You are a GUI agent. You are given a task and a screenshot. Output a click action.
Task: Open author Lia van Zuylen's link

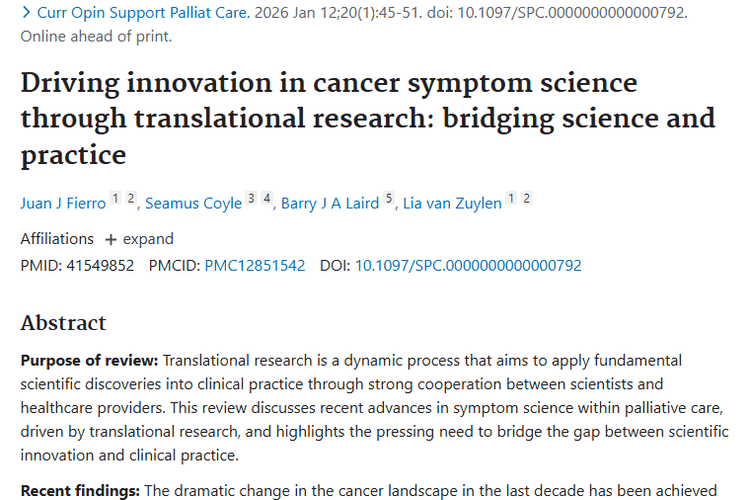pyautogui.click(x=451, y=203)
